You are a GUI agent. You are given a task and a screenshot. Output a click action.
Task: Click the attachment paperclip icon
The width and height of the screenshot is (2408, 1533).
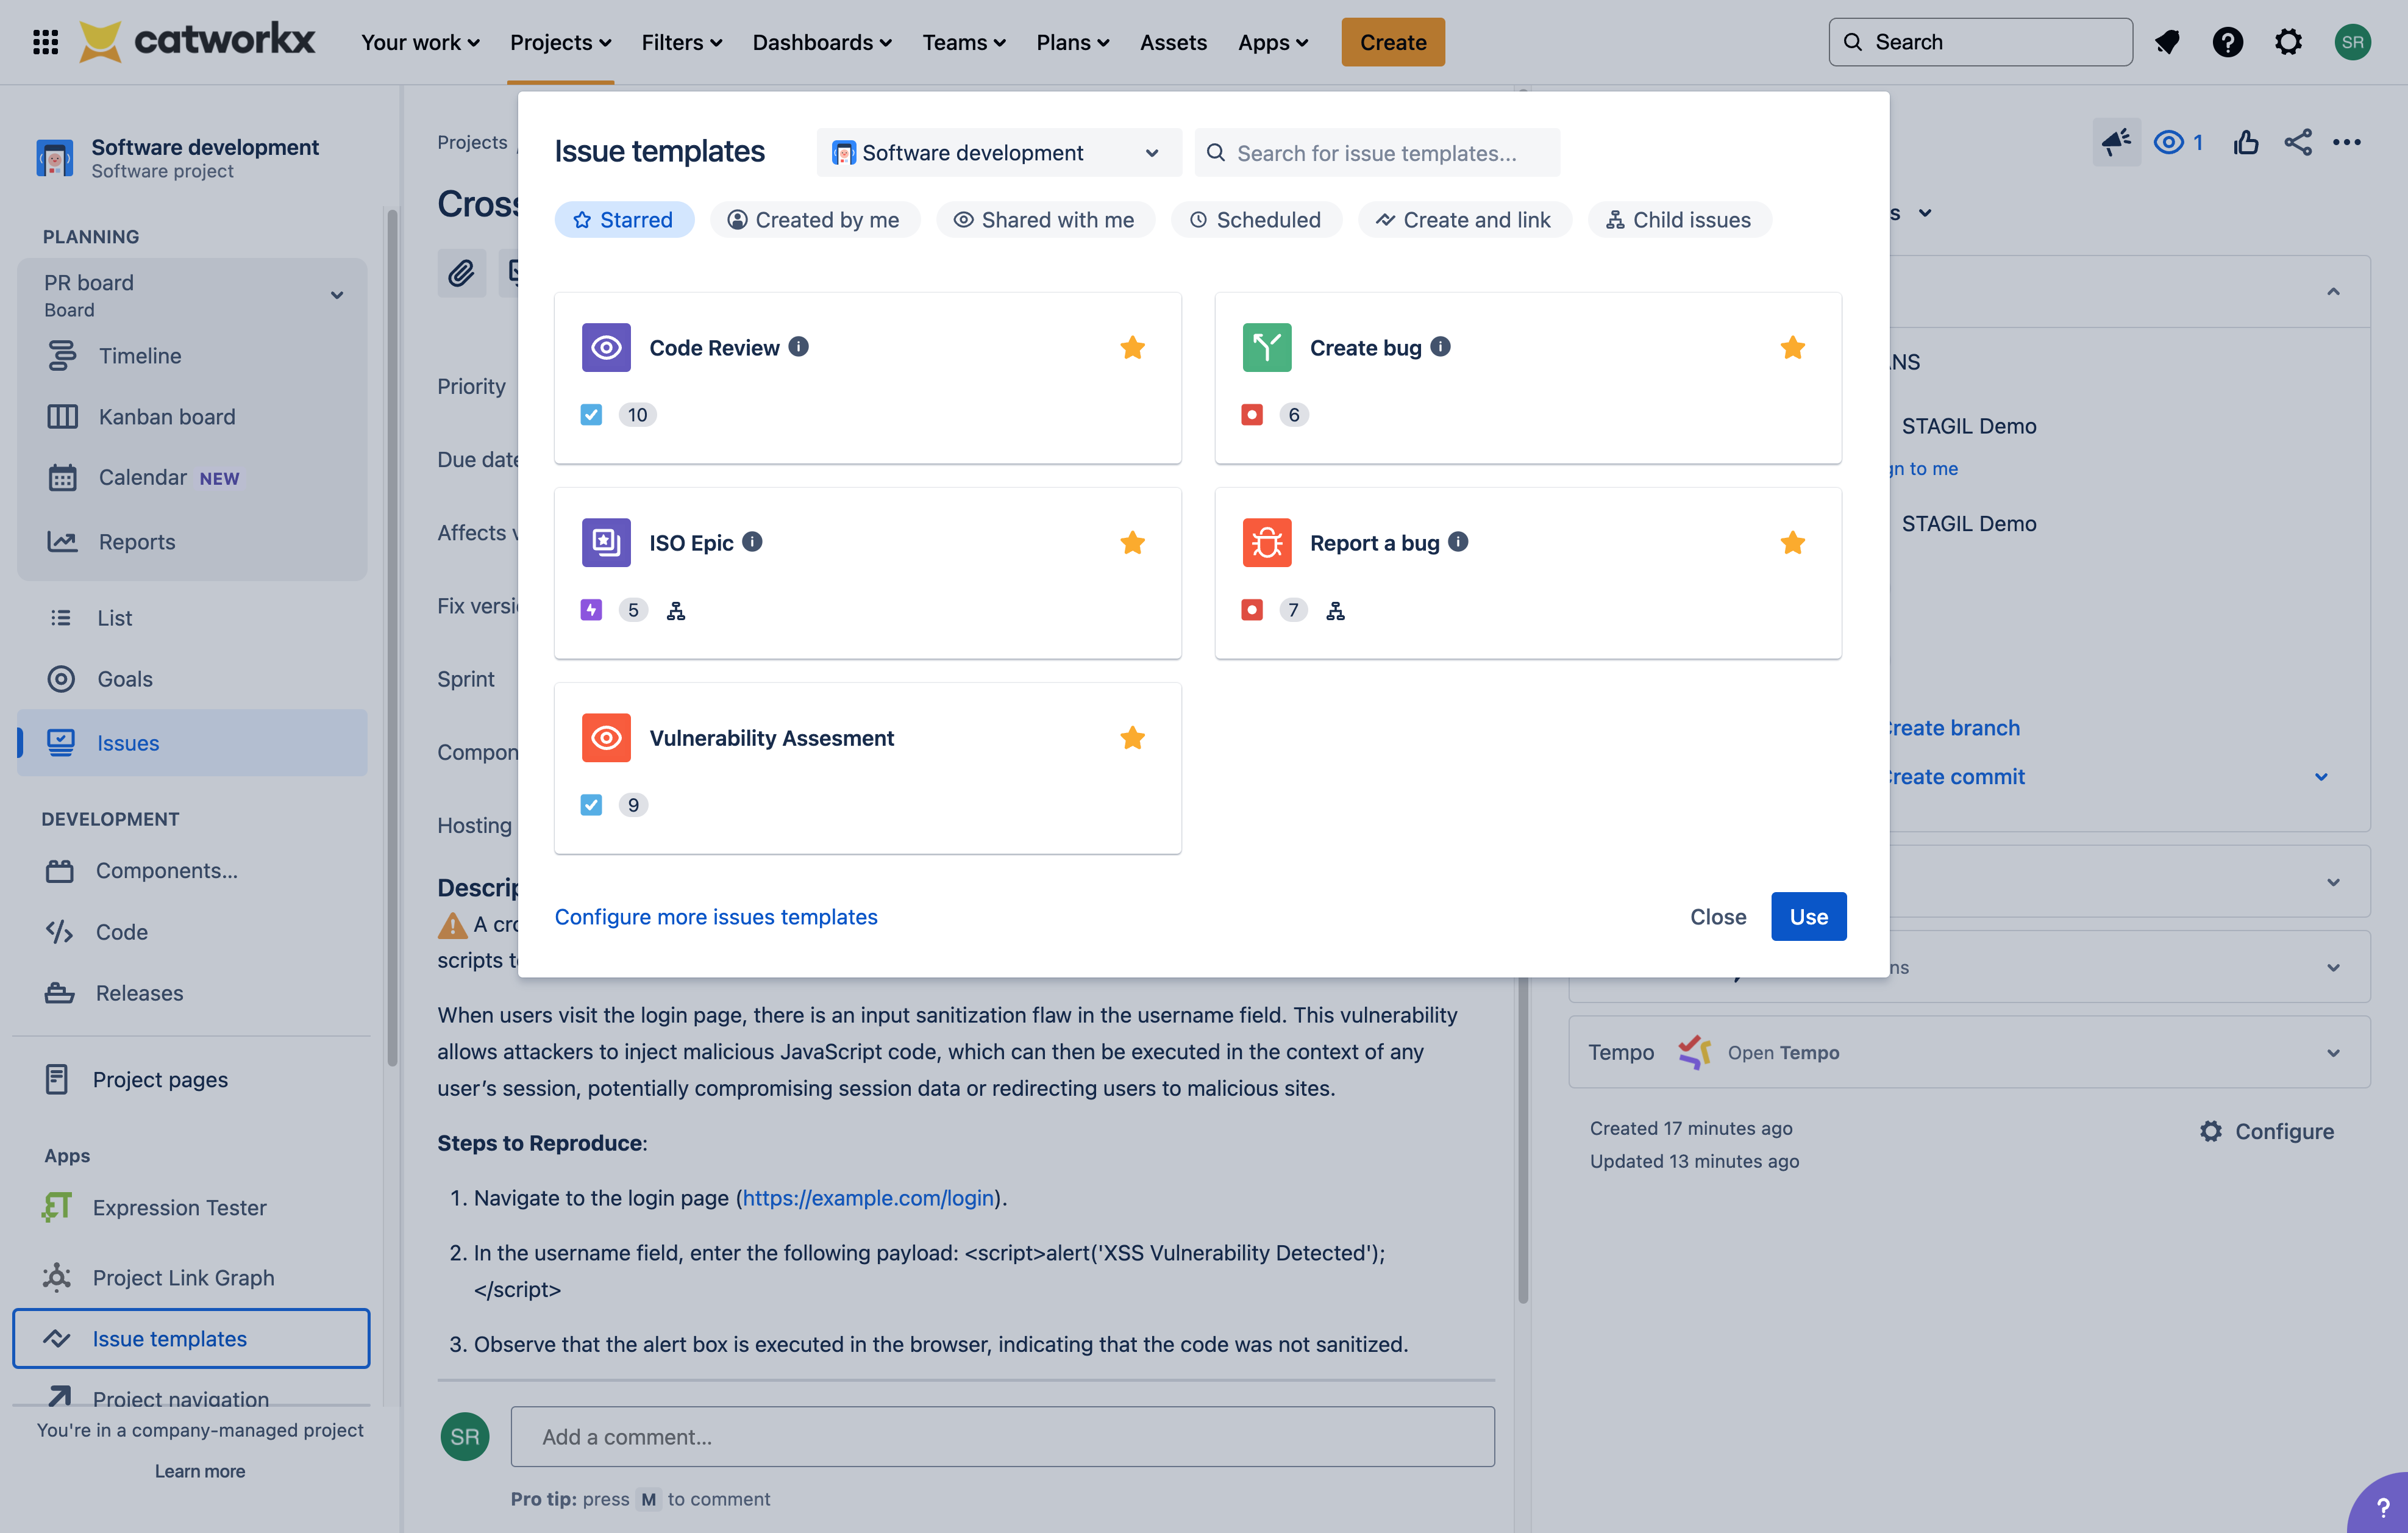click(461, 272)
